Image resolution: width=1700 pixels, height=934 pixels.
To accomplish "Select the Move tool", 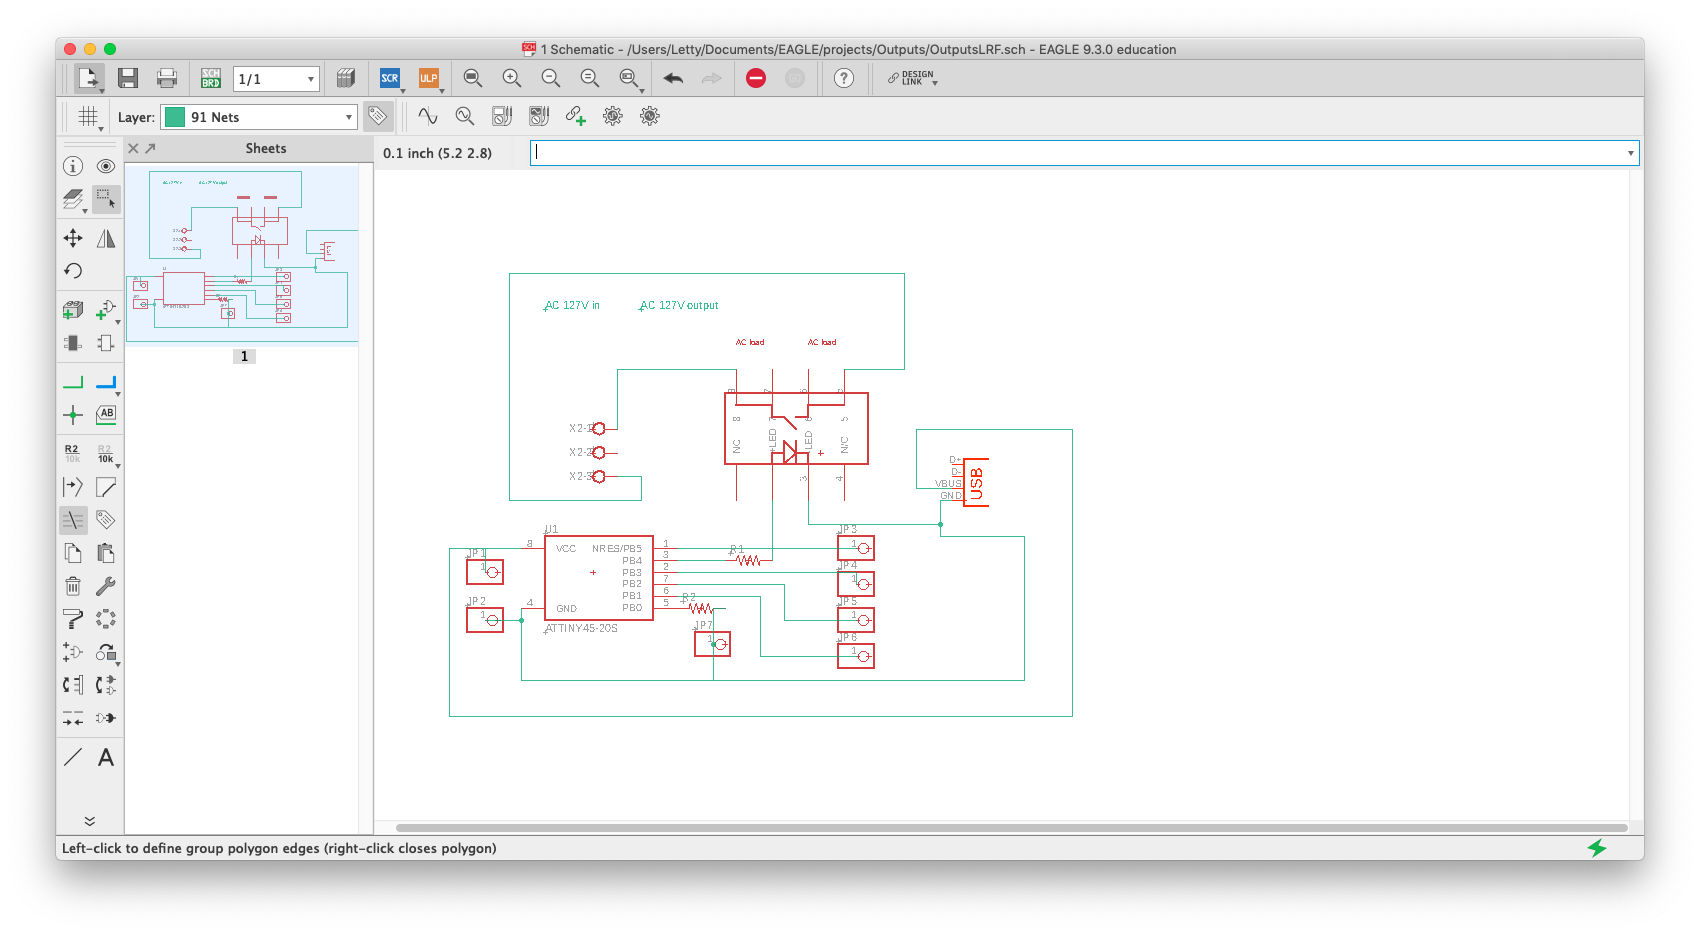I will (x=73, y=238).
